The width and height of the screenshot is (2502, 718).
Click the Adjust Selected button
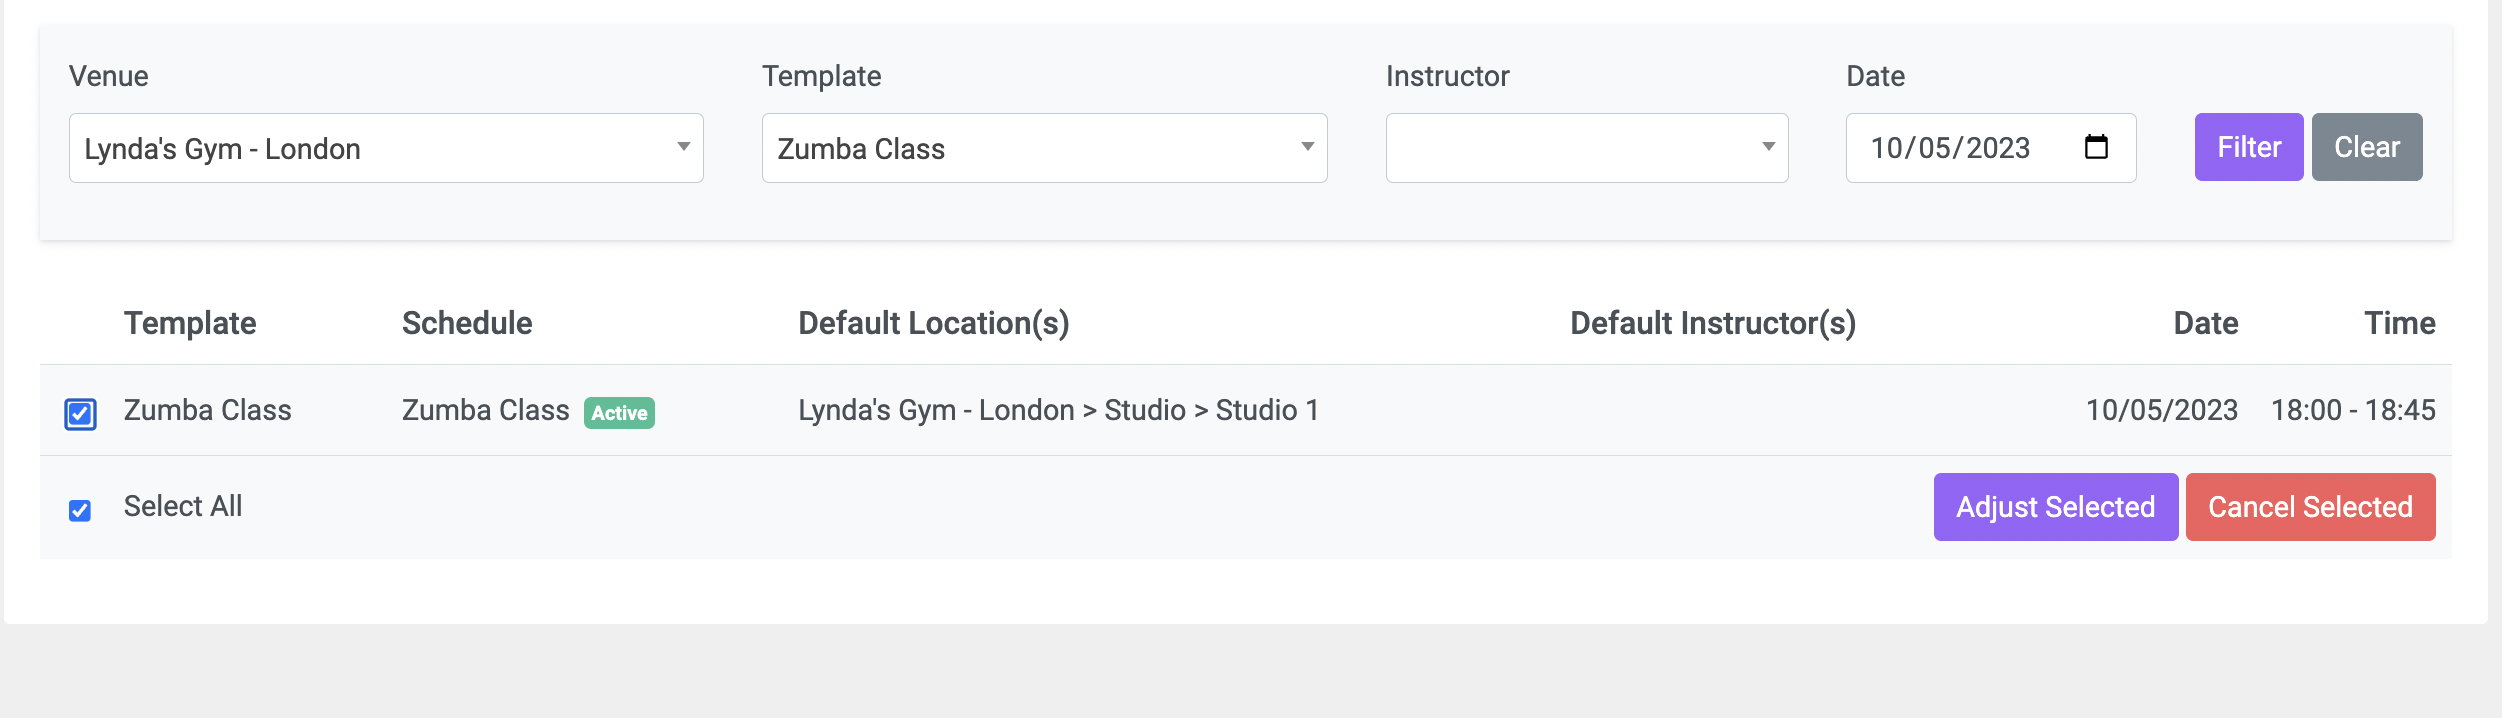pyautogui.click(x=2056, y=507)
